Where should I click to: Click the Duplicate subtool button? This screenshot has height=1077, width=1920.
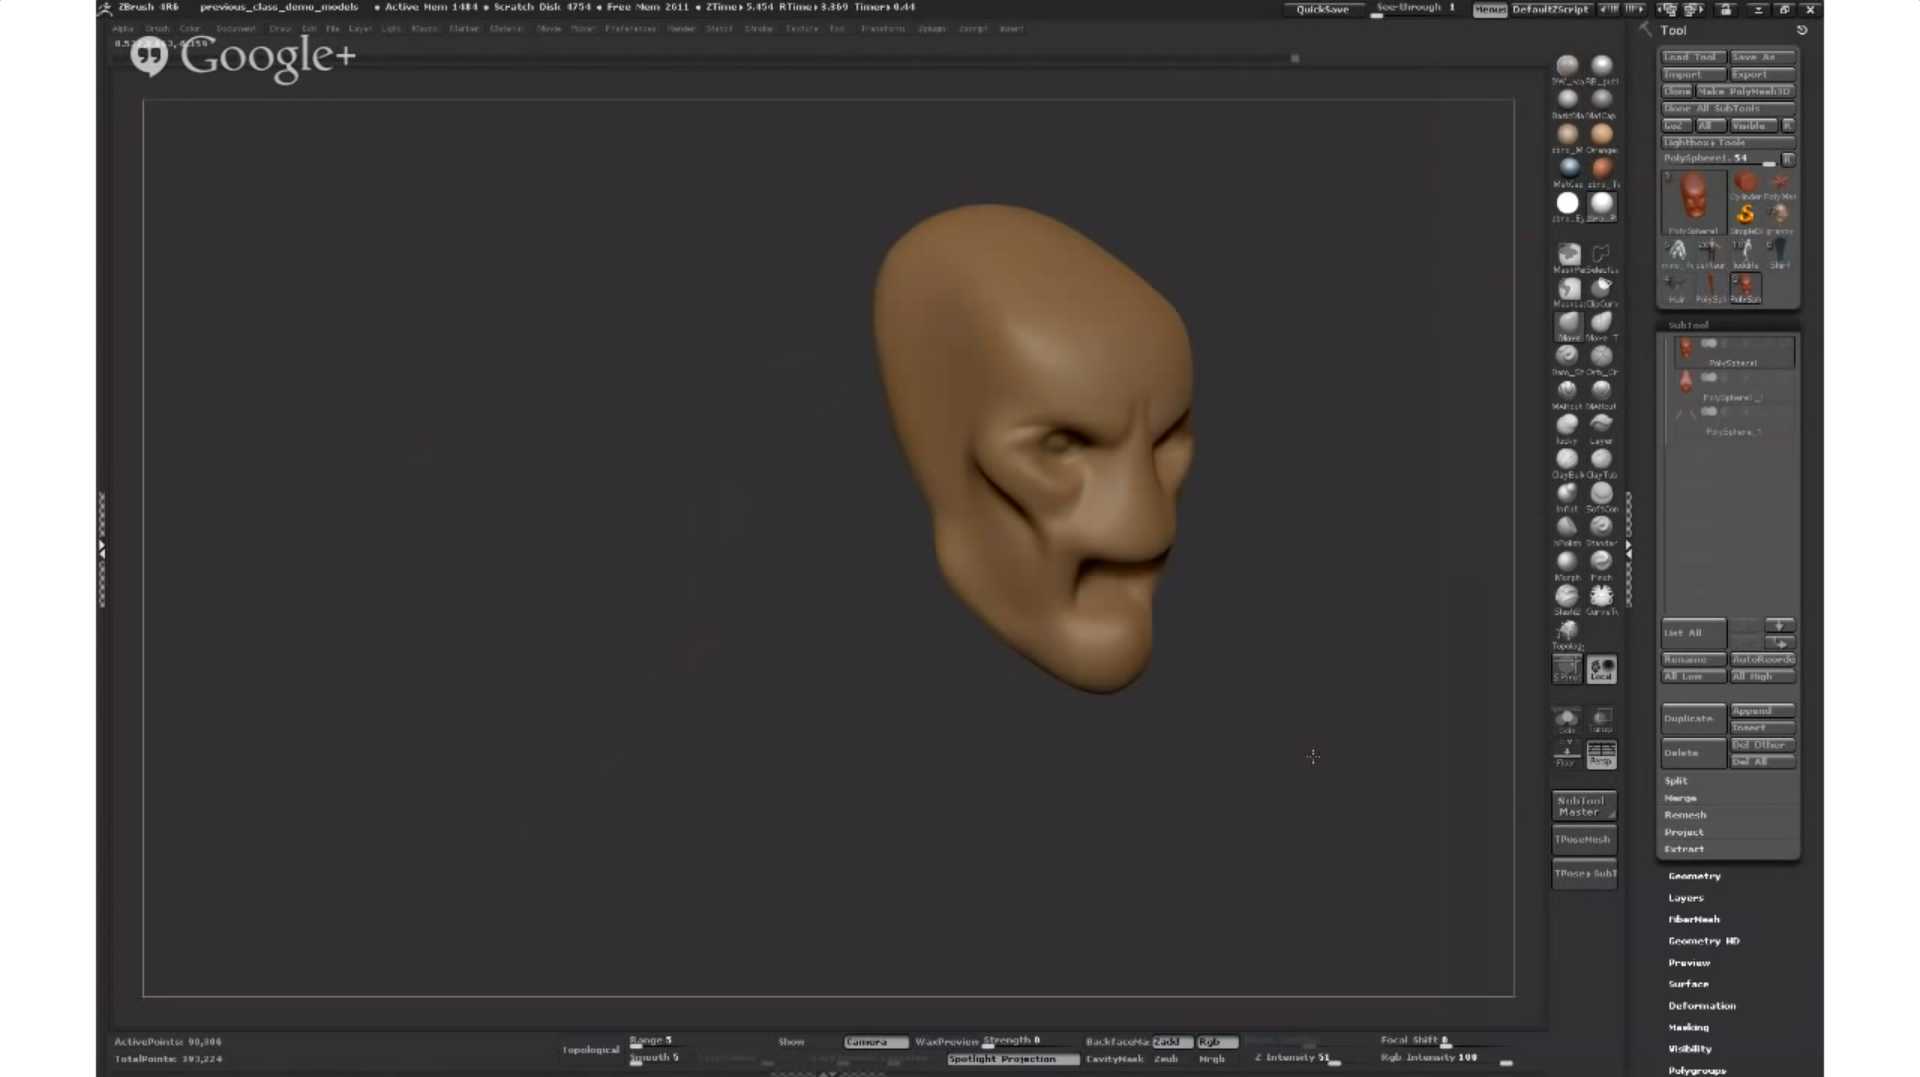click(1692, 719)
